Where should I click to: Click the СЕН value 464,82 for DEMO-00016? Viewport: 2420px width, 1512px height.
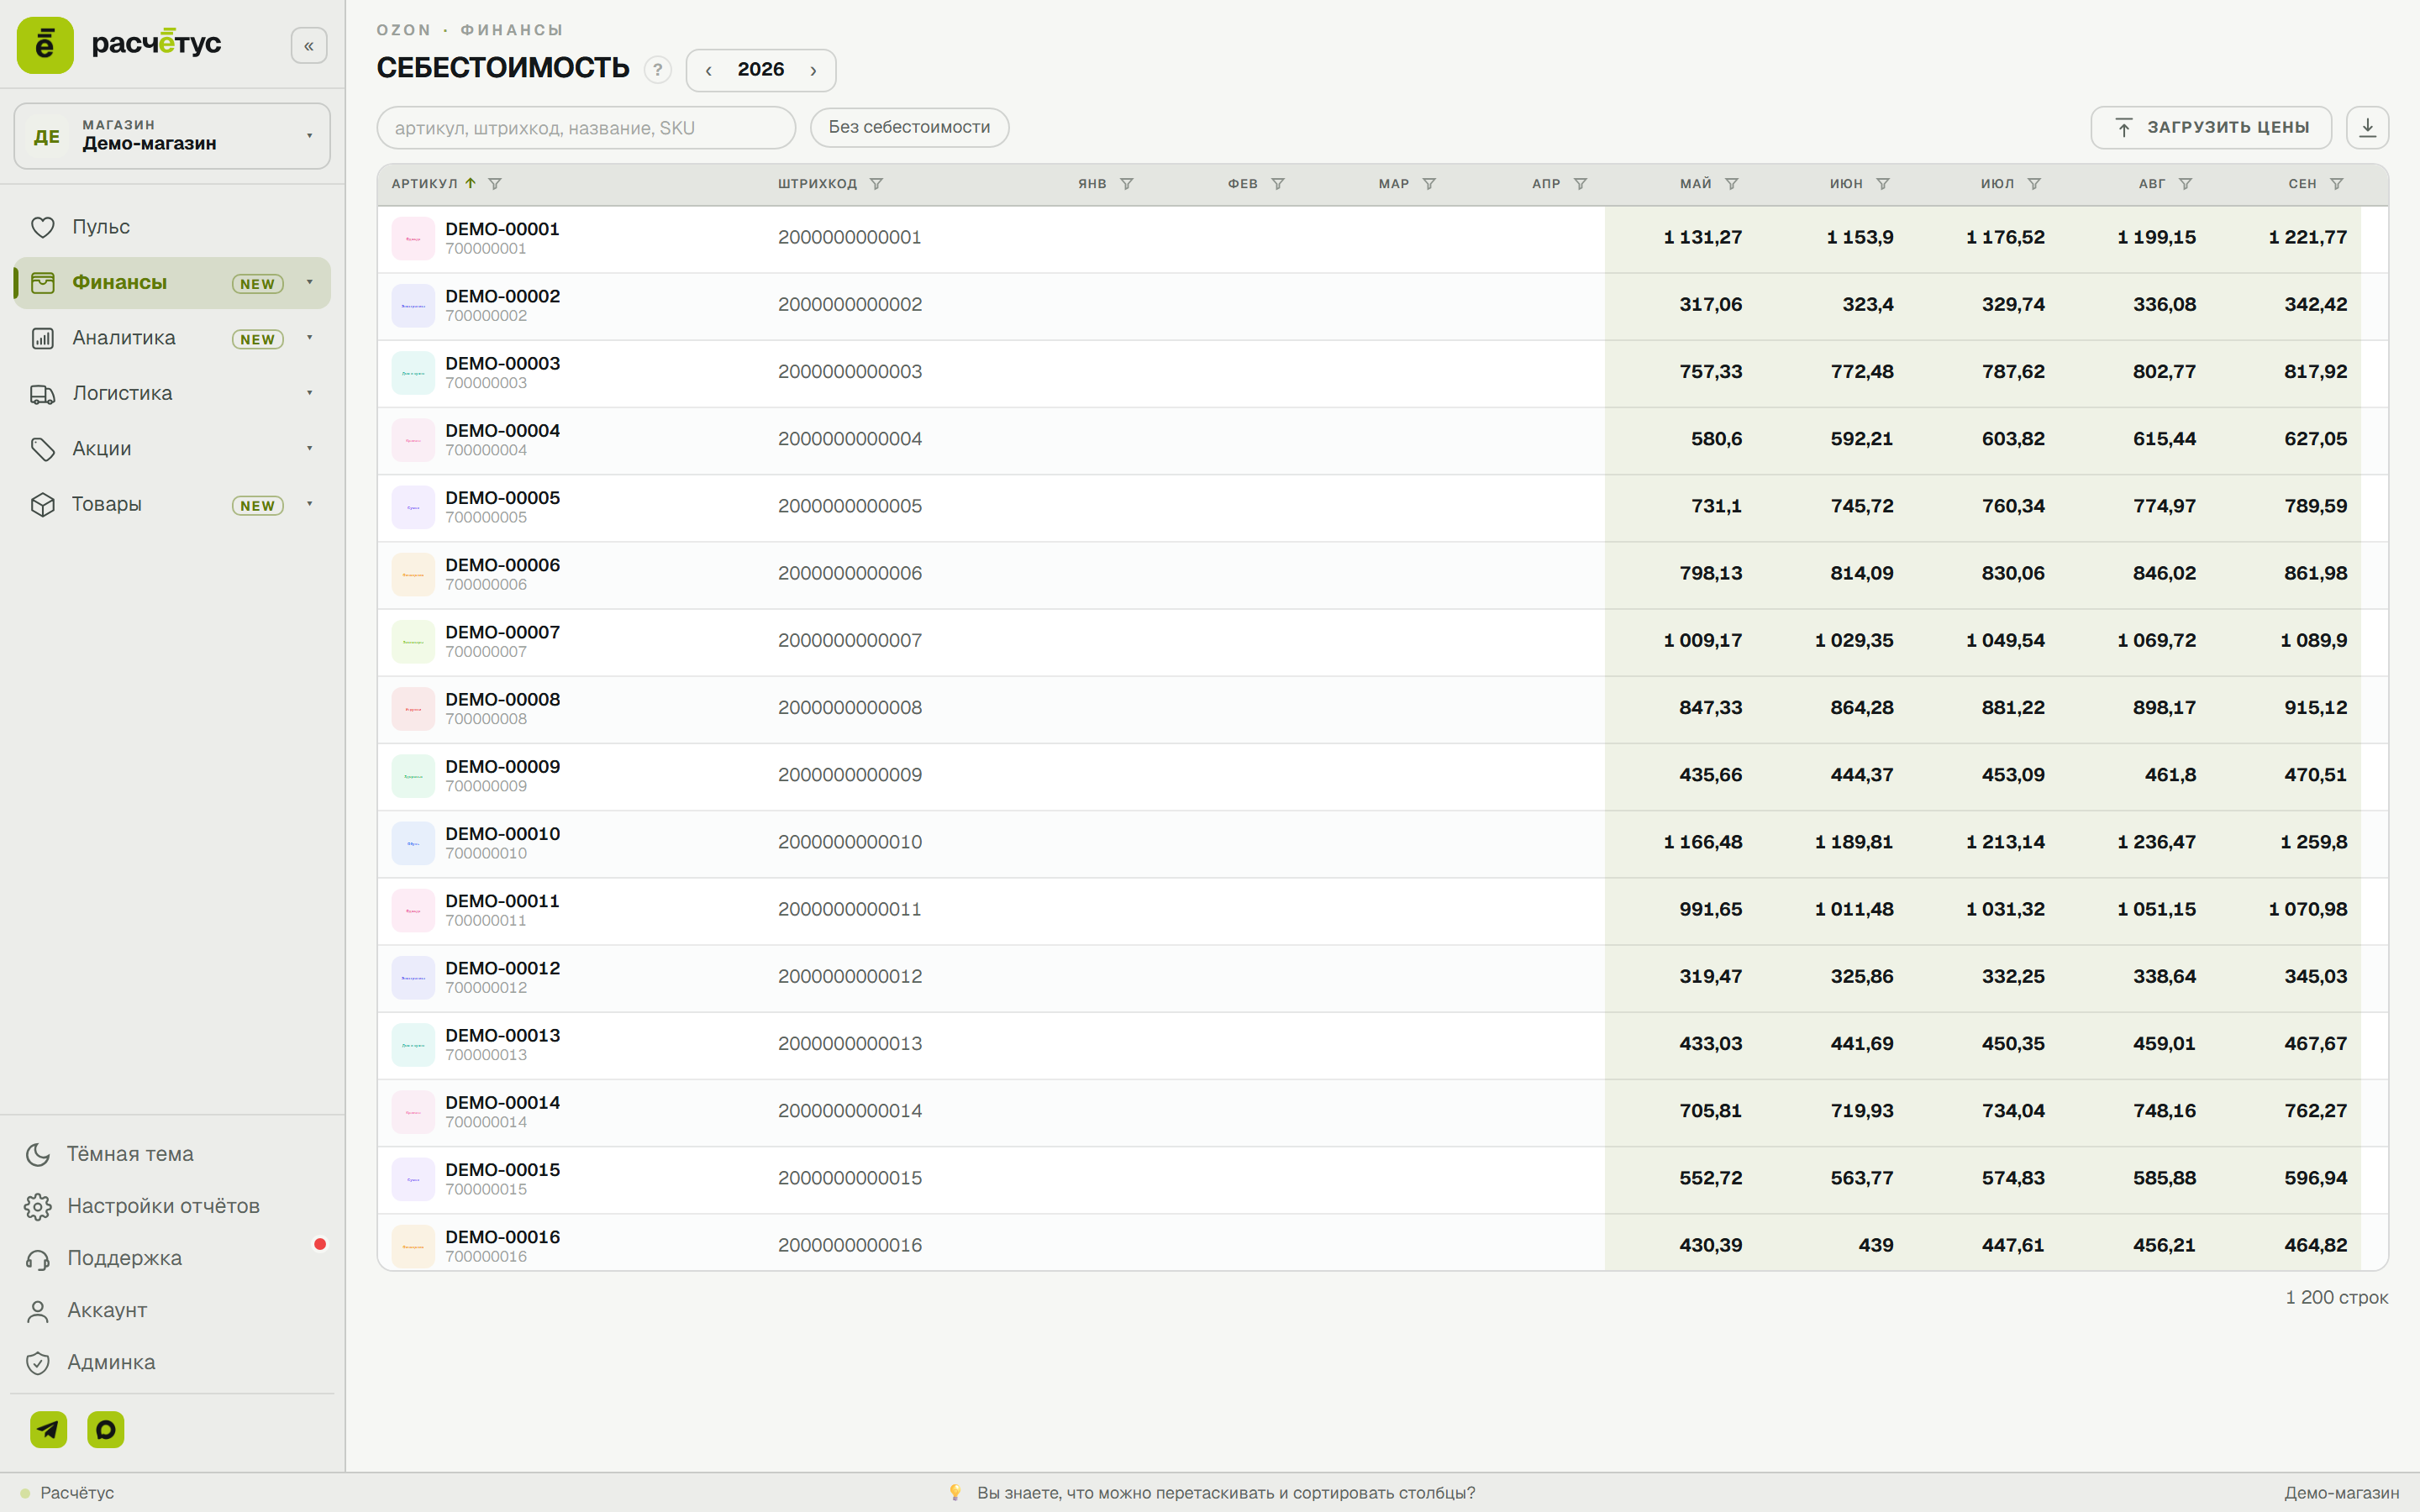[2315, 1245]
